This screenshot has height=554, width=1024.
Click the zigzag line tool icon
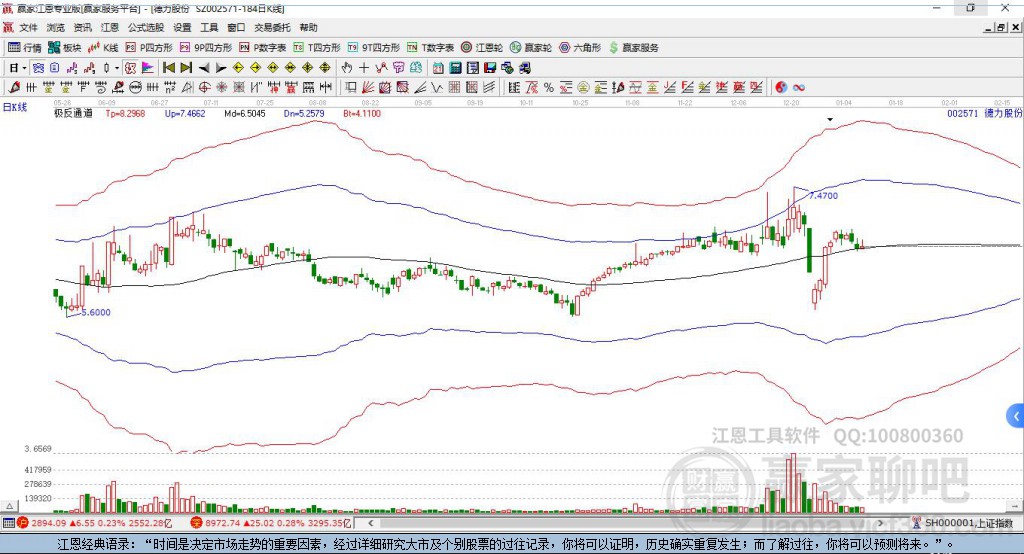(x=436, y=87)
